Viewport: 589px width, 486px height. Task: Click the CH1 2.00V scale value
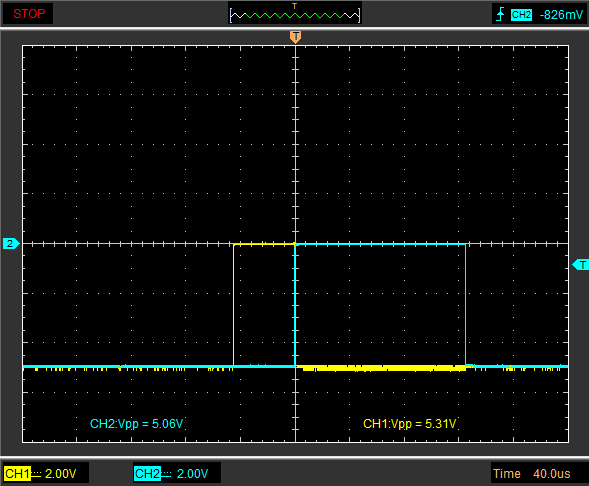pos(60,474)
